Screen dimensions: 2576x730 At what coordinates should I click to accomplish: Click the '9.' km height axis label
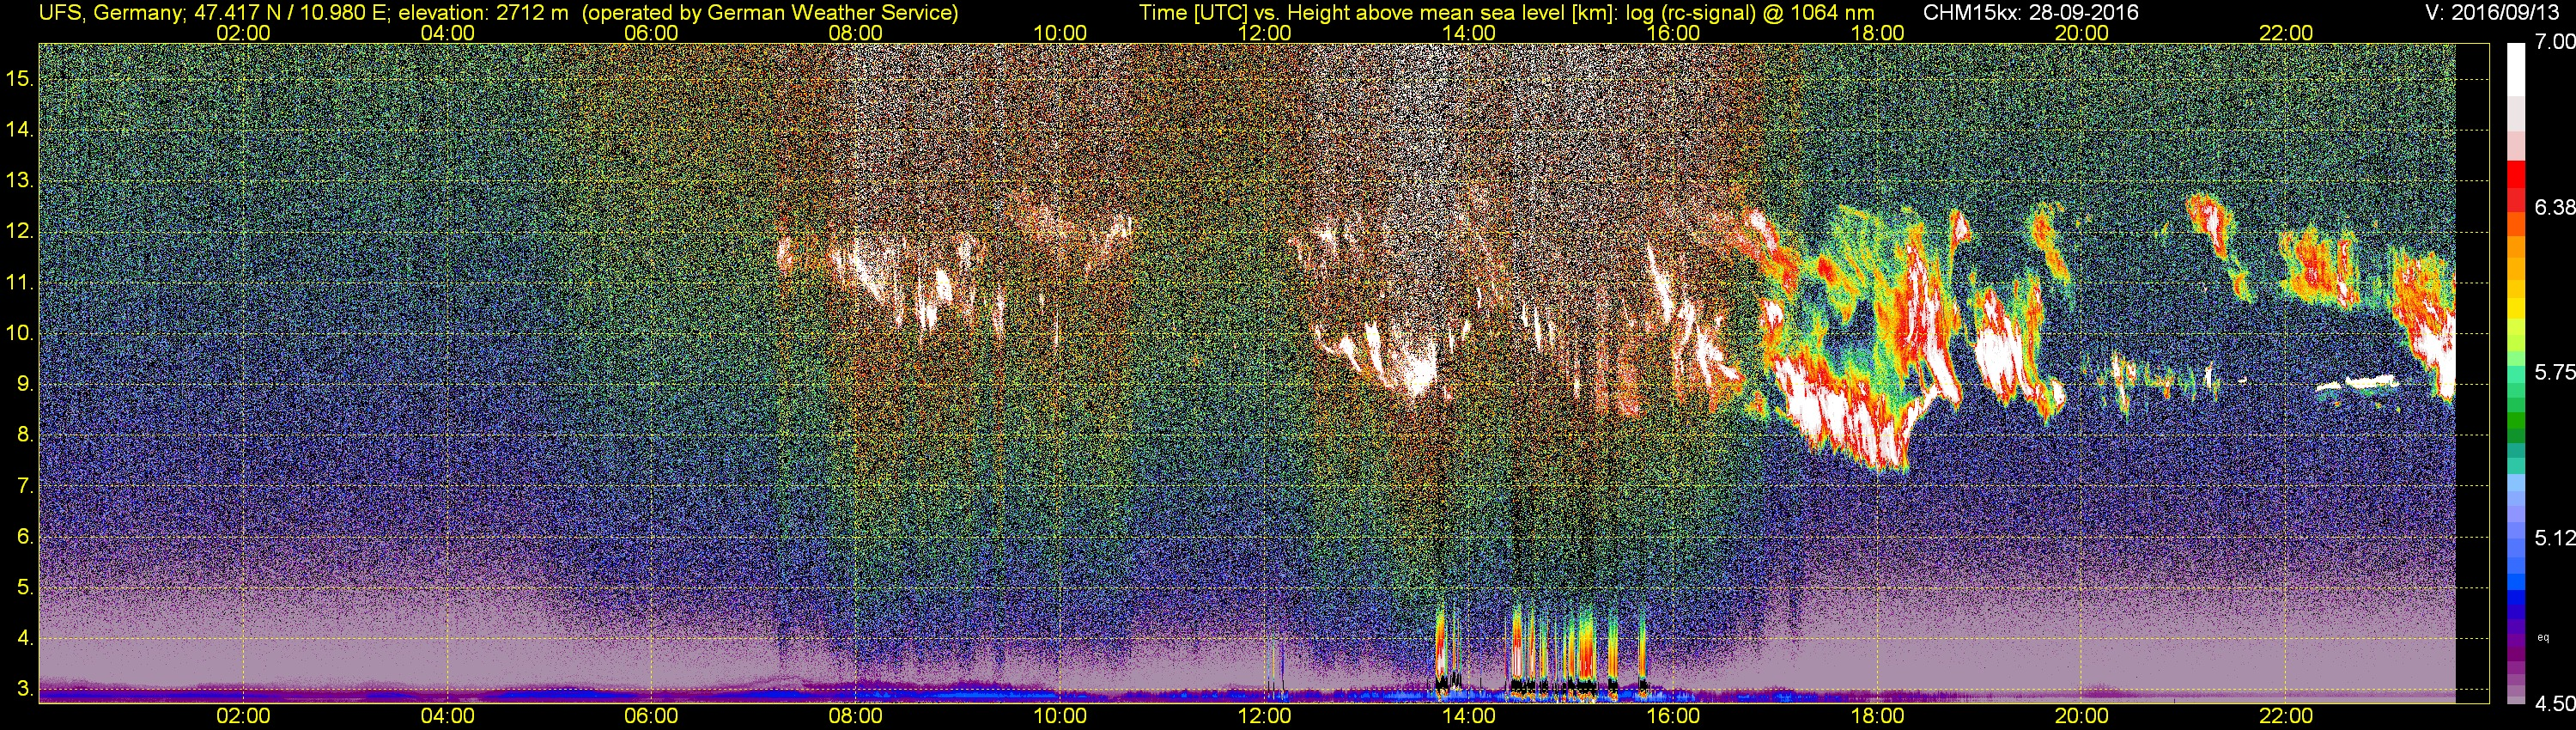[x=26, y=384]
